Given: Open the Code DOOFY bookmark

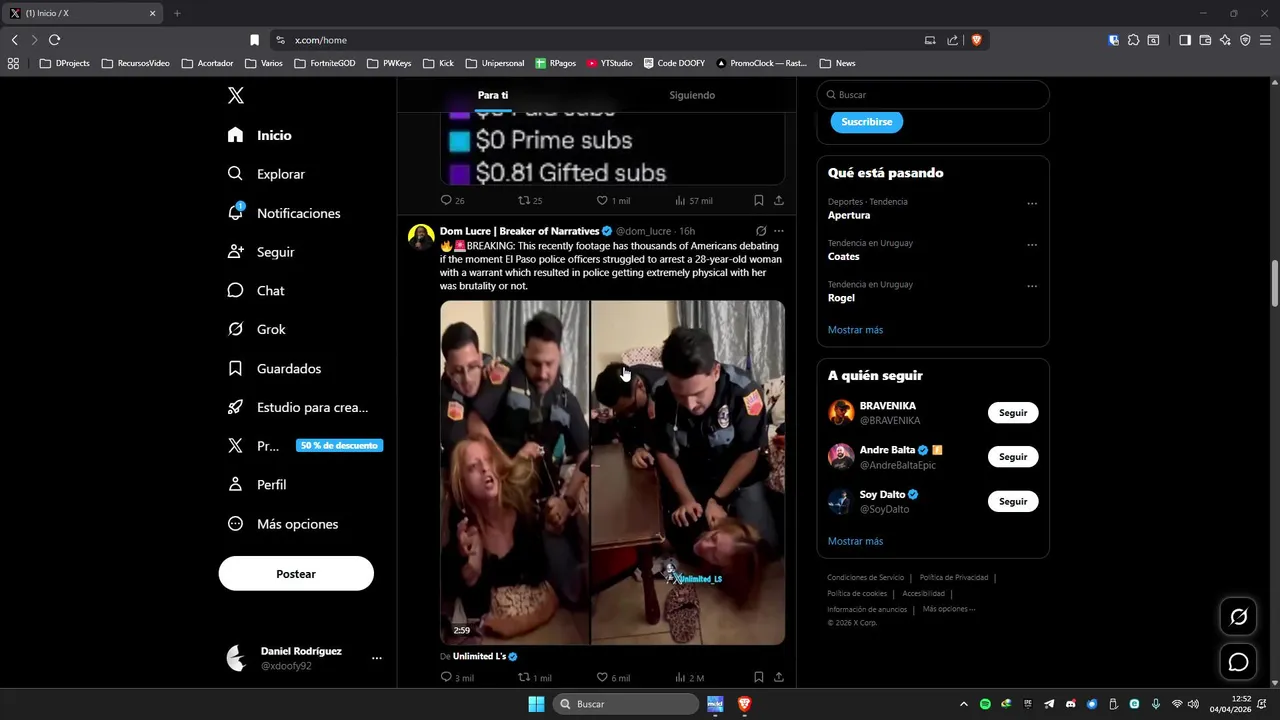Looking at the screenshot, I should click(674, 63).
